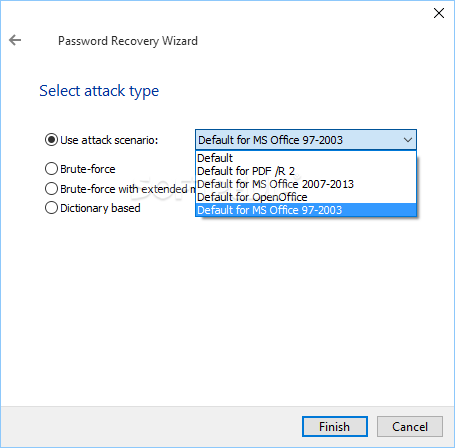Click the 'Use attack scenario:' label text
Viewport: 455px width, 448px height.
pos(109,140)
